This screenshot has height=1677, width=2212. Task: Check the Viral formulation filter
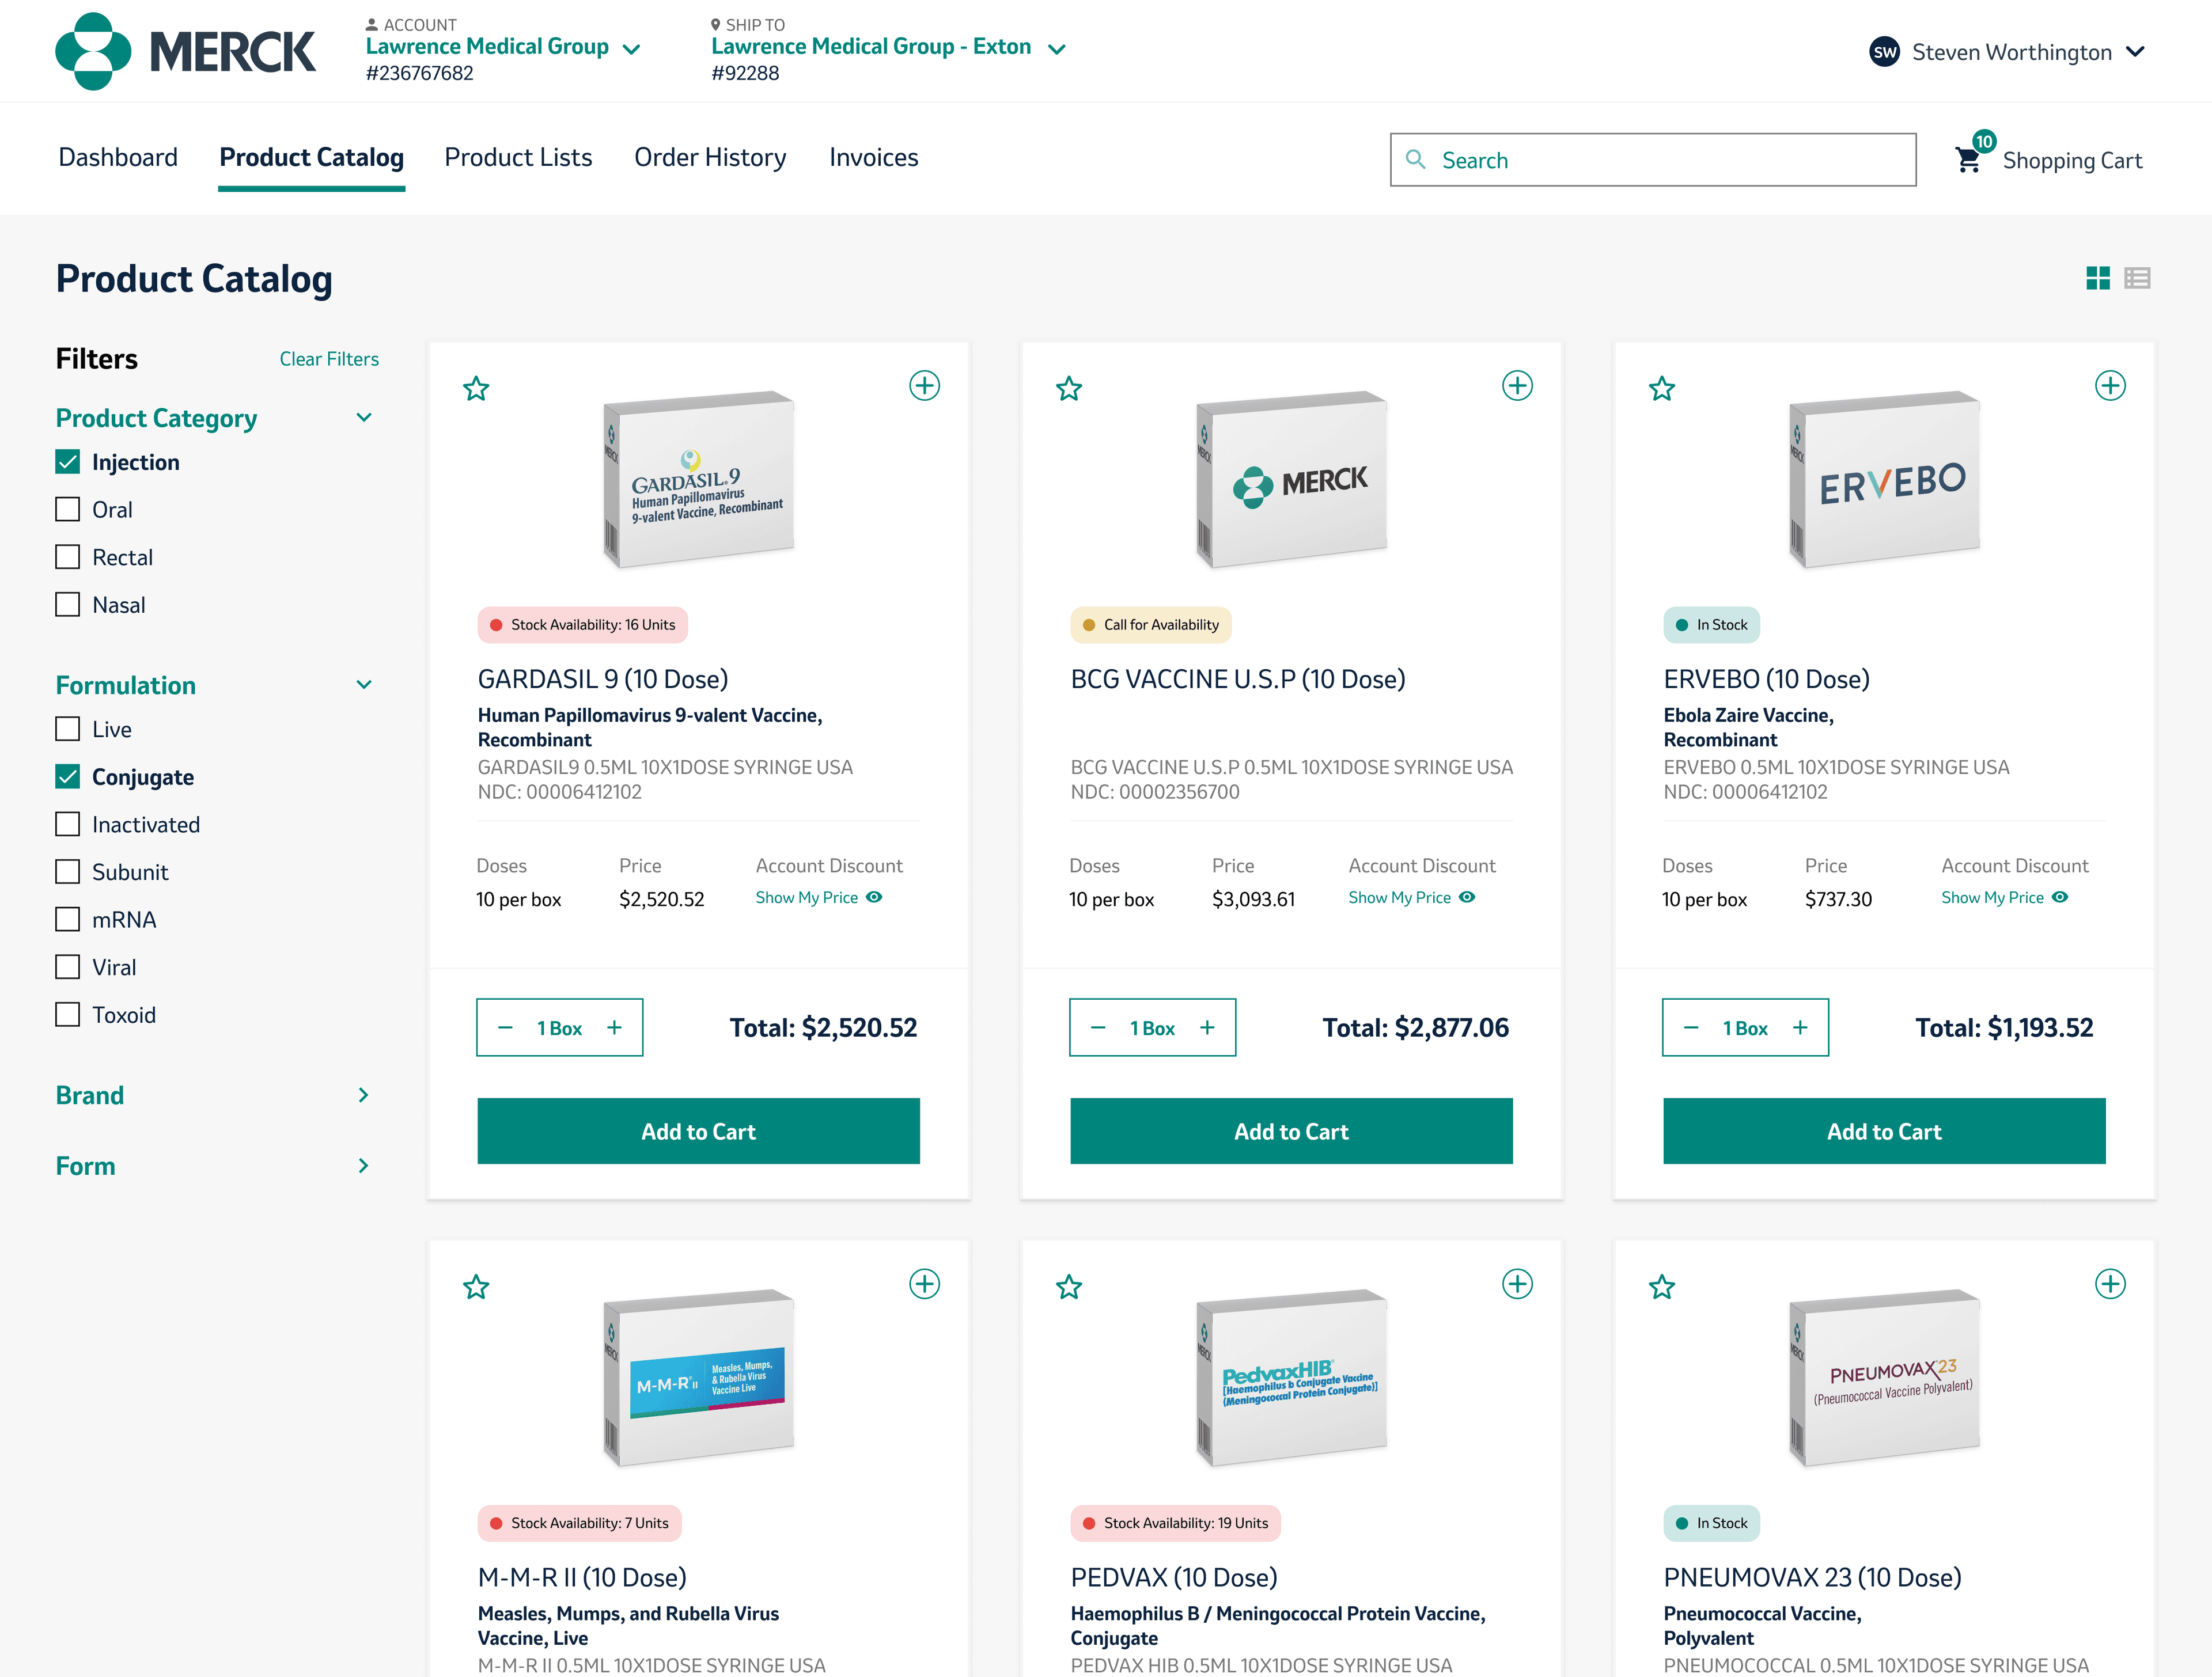pos(67,967)
